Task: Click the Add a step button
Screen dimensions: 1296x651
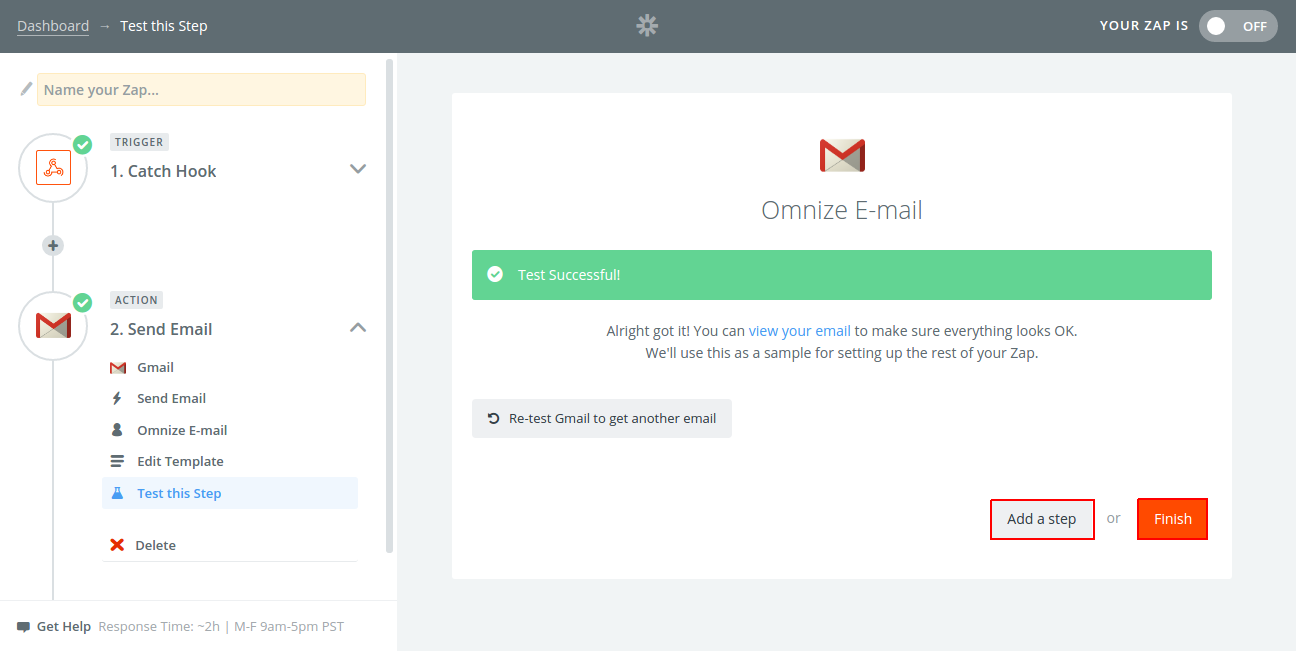Action: [x=1042, y=519]
